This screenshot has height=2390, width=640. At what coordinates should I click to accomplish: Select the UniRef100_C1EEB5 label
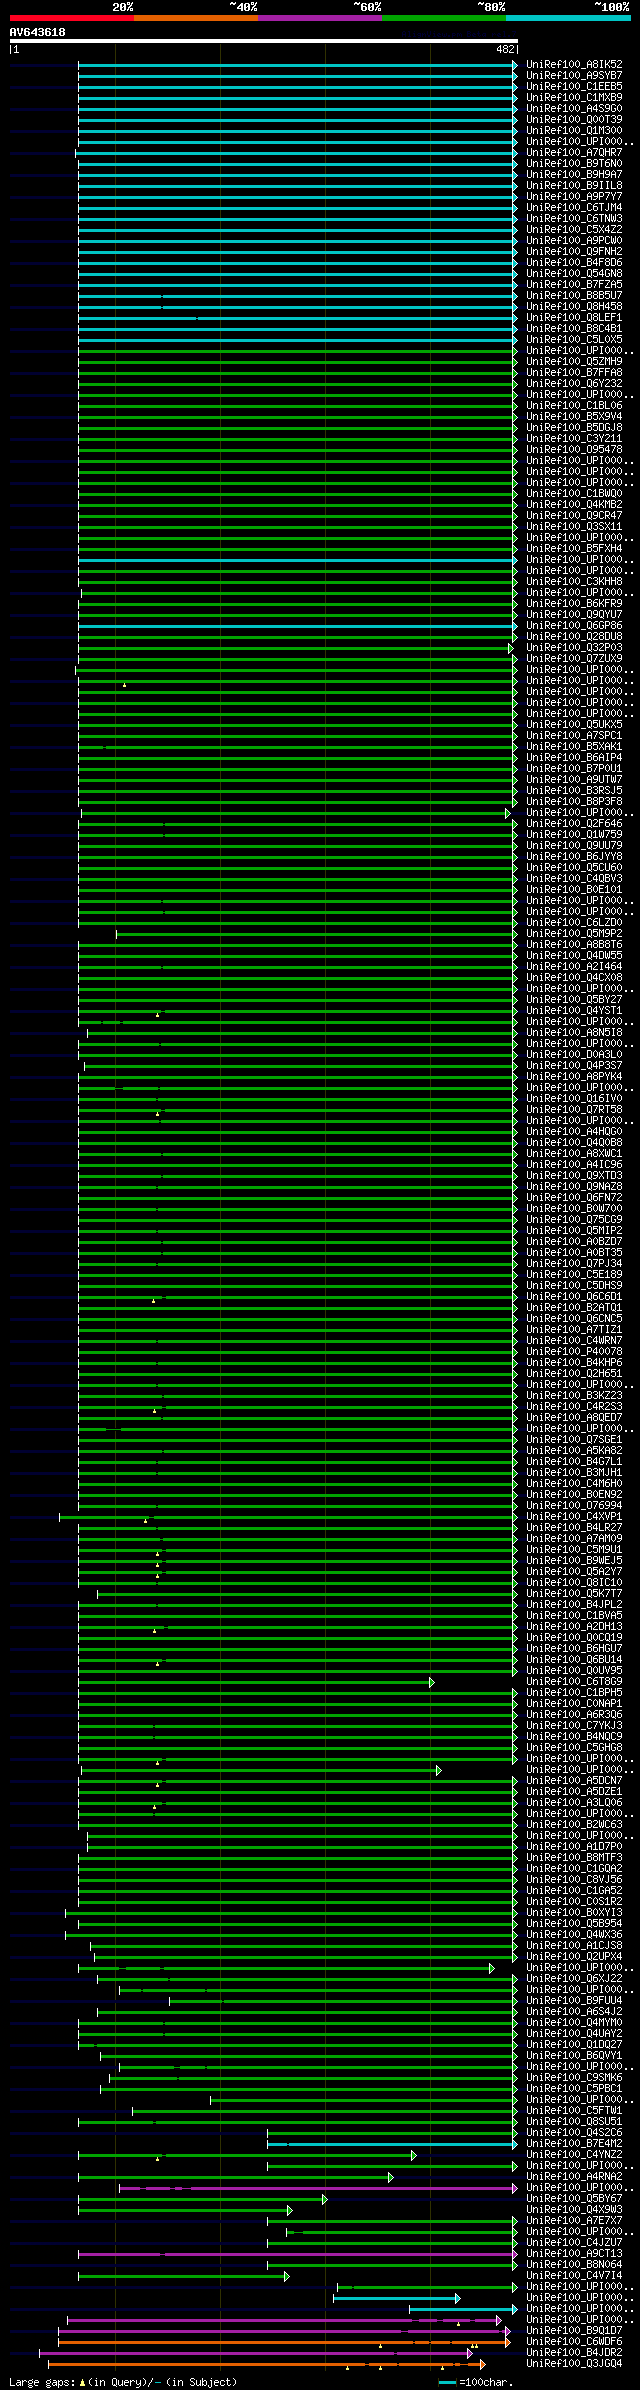pyautogui.click(x=574, y=87)
